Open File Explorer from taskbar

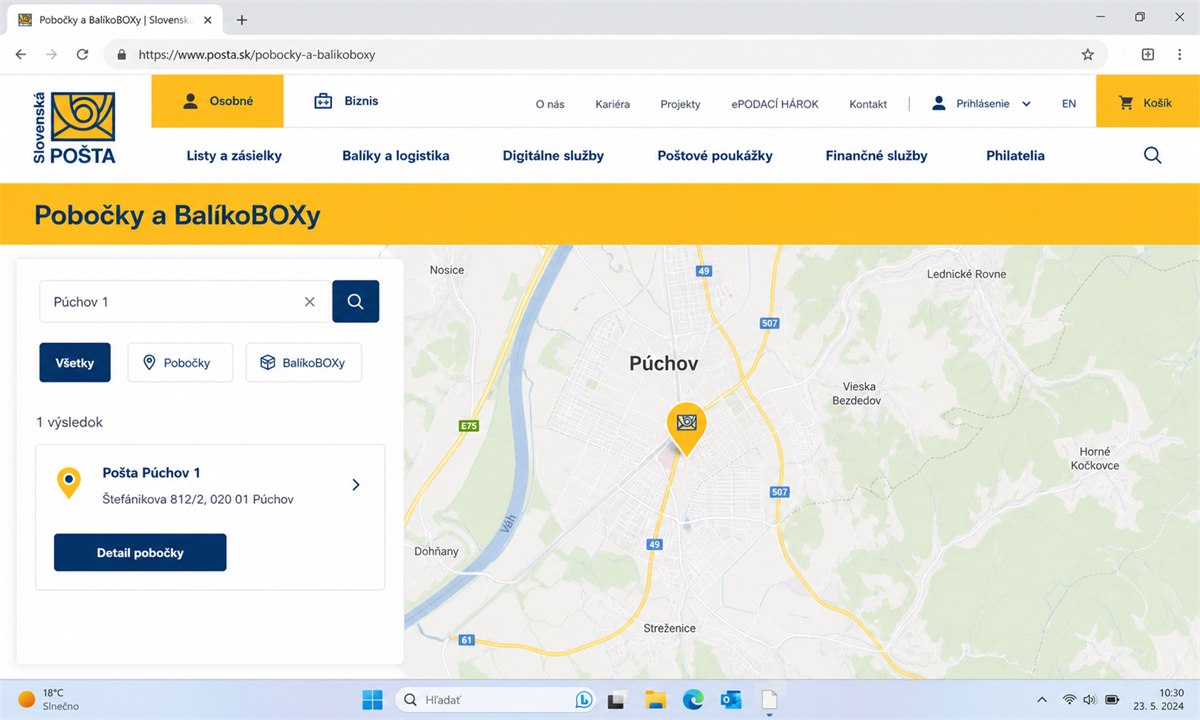655,699
